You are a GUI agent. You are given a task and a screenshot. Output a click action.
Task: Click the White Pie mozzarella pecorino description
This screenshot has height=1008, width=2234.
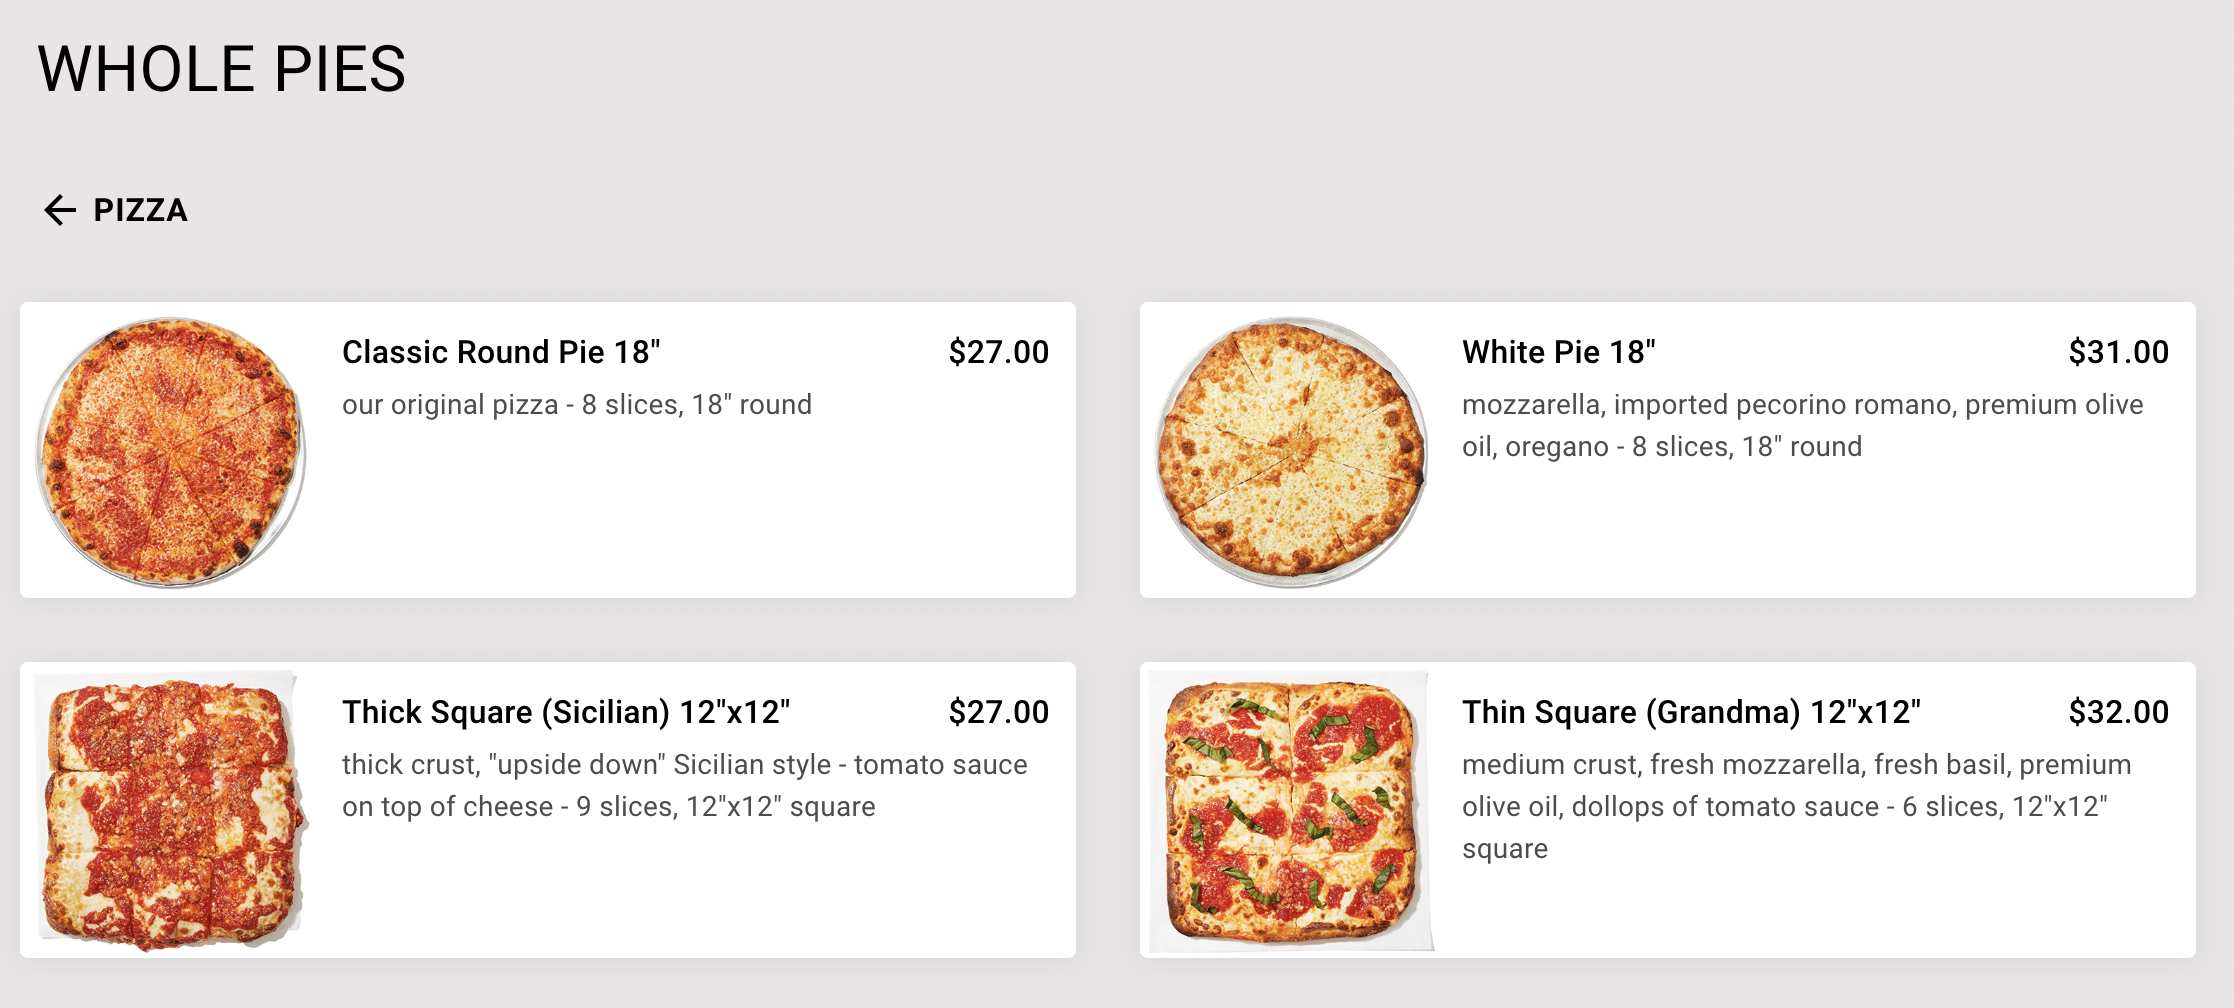pyautogui.click(x=1802, y=426)
